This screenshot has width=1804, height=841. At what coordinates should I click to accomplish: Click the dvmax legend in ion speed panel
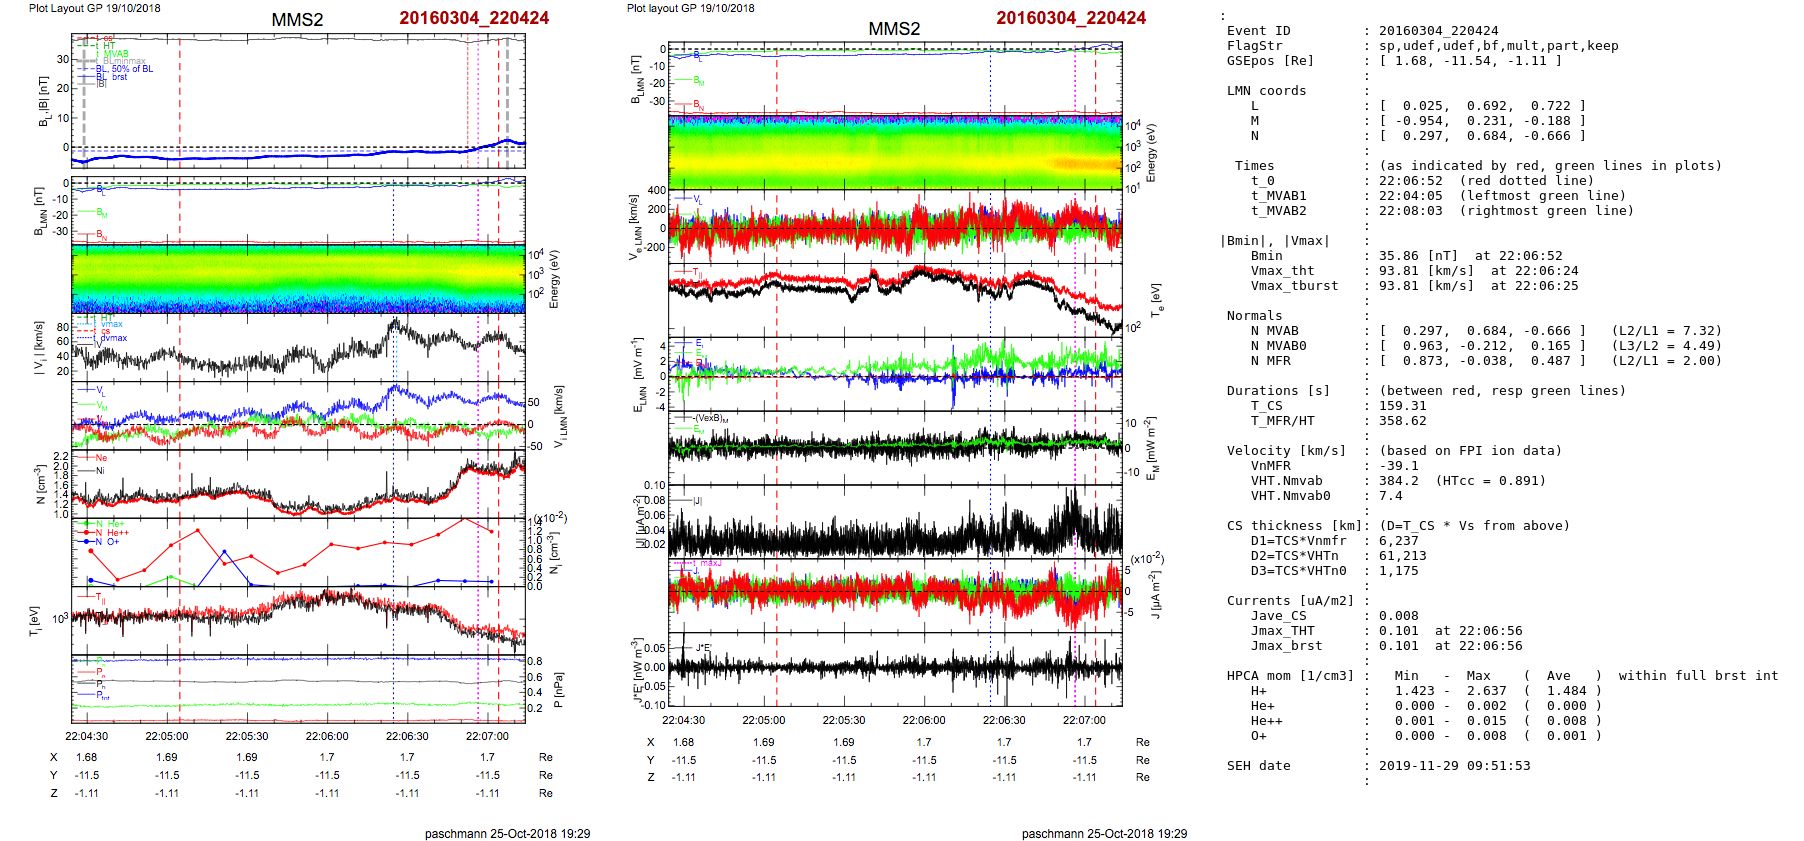point(113,338)
